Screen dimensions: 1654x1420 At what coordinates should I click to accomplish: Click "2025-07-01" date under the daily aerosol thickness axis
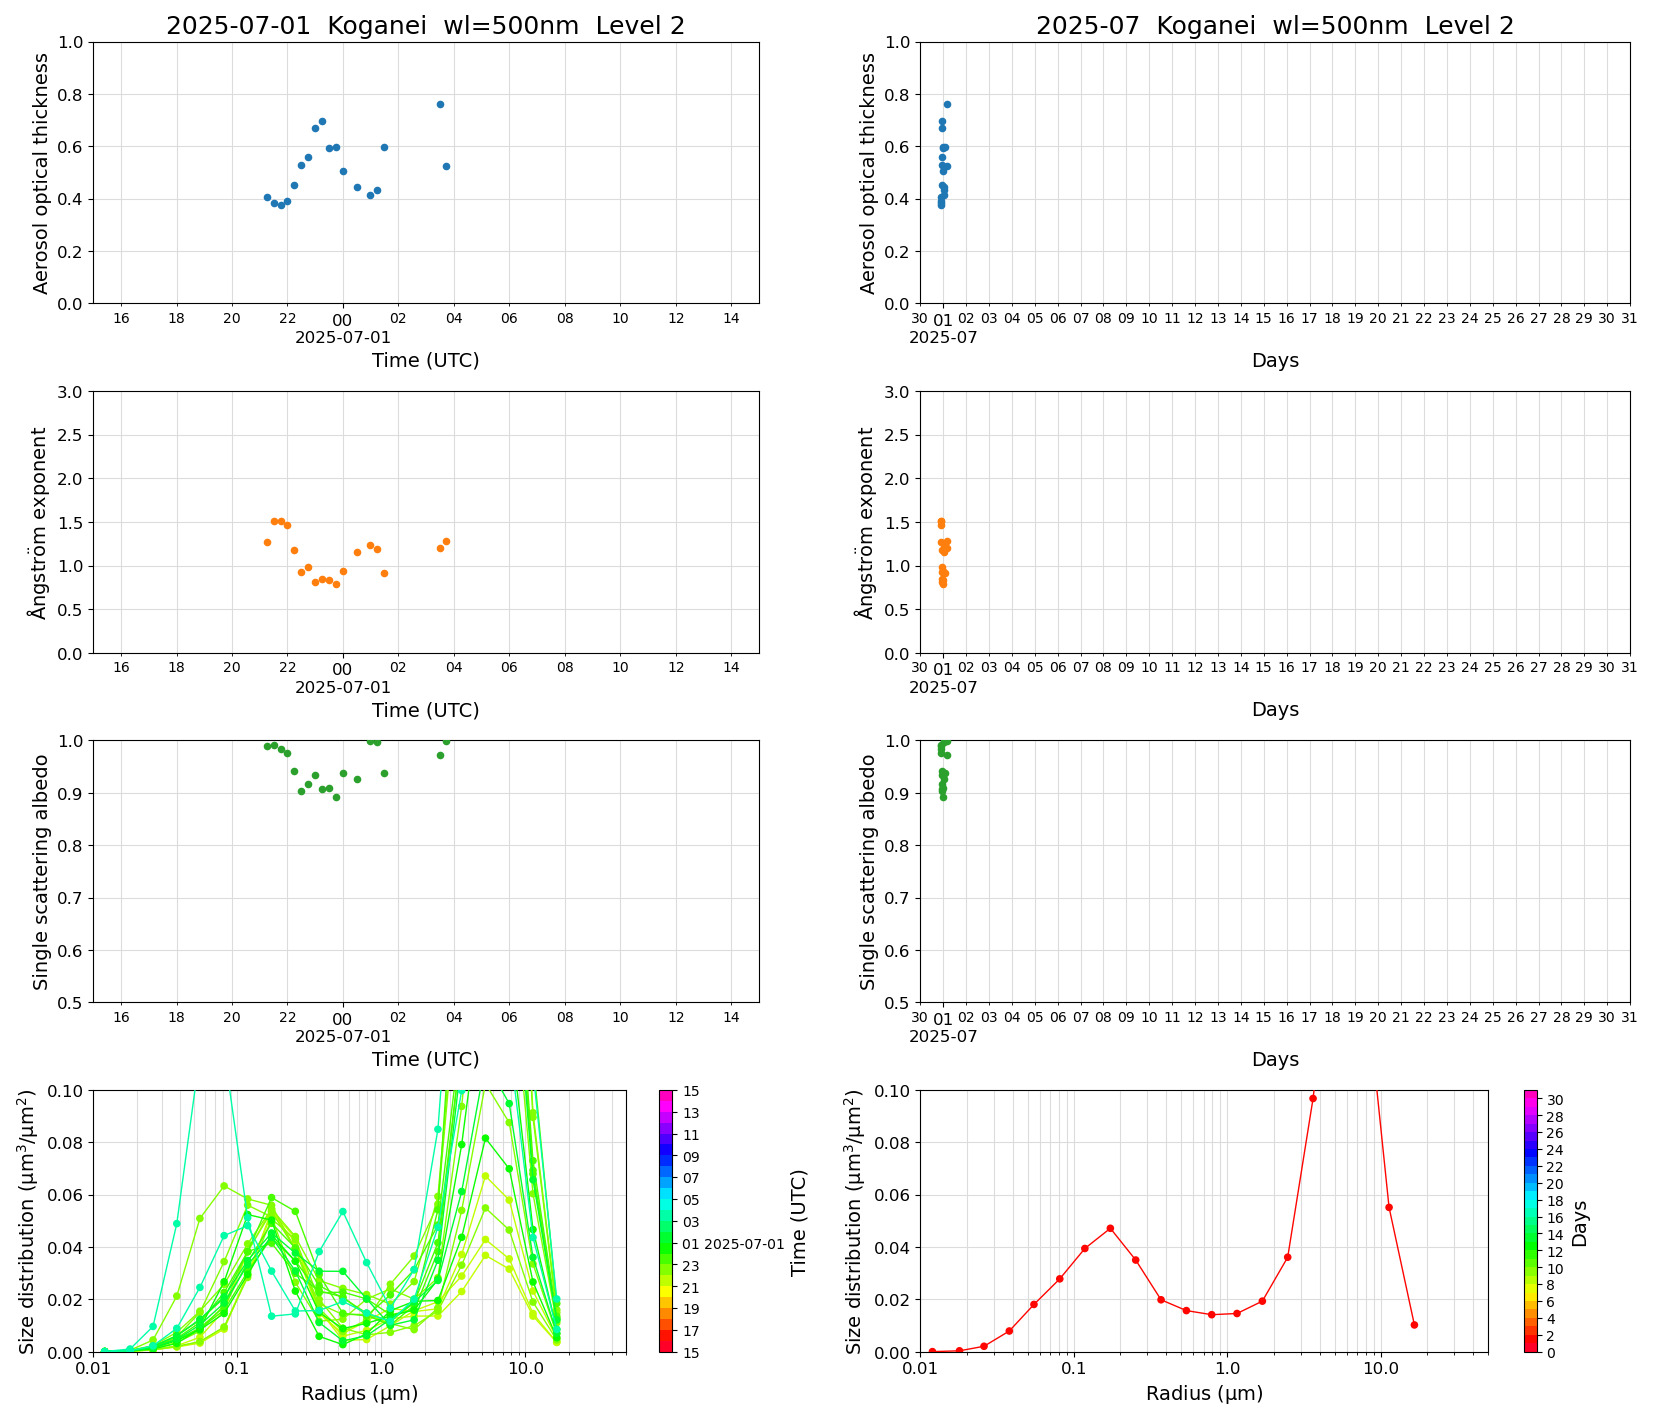(343, 337)
